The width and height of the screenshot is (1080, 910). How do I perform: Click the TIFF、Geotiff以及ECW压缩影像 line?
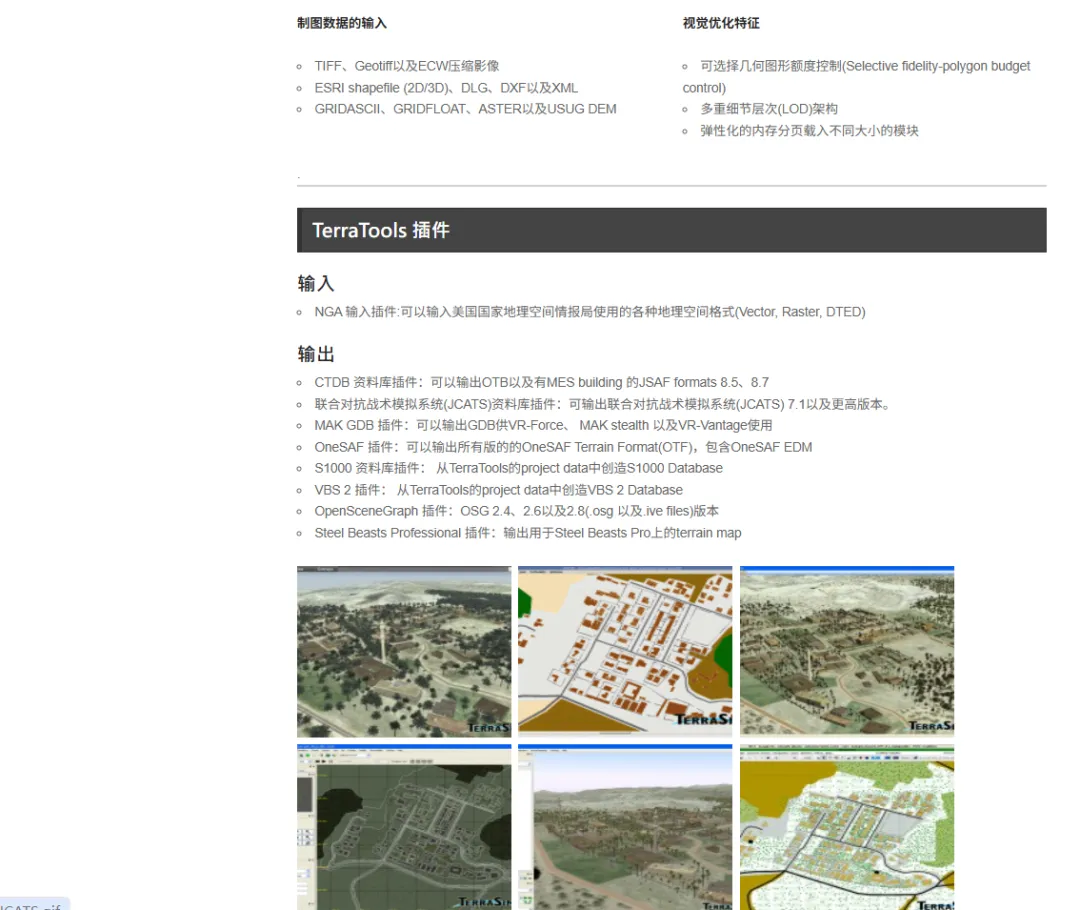[406, 66]
